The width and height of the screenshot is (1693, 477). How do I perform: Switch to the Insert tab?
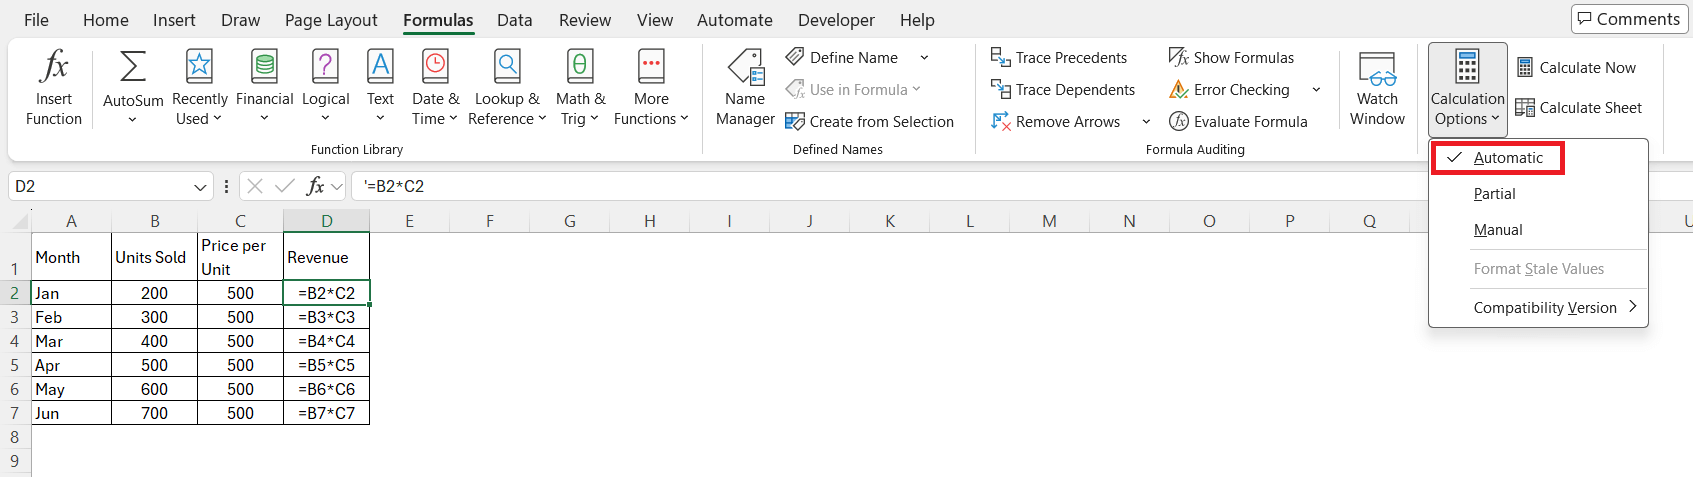pos(174,20)
